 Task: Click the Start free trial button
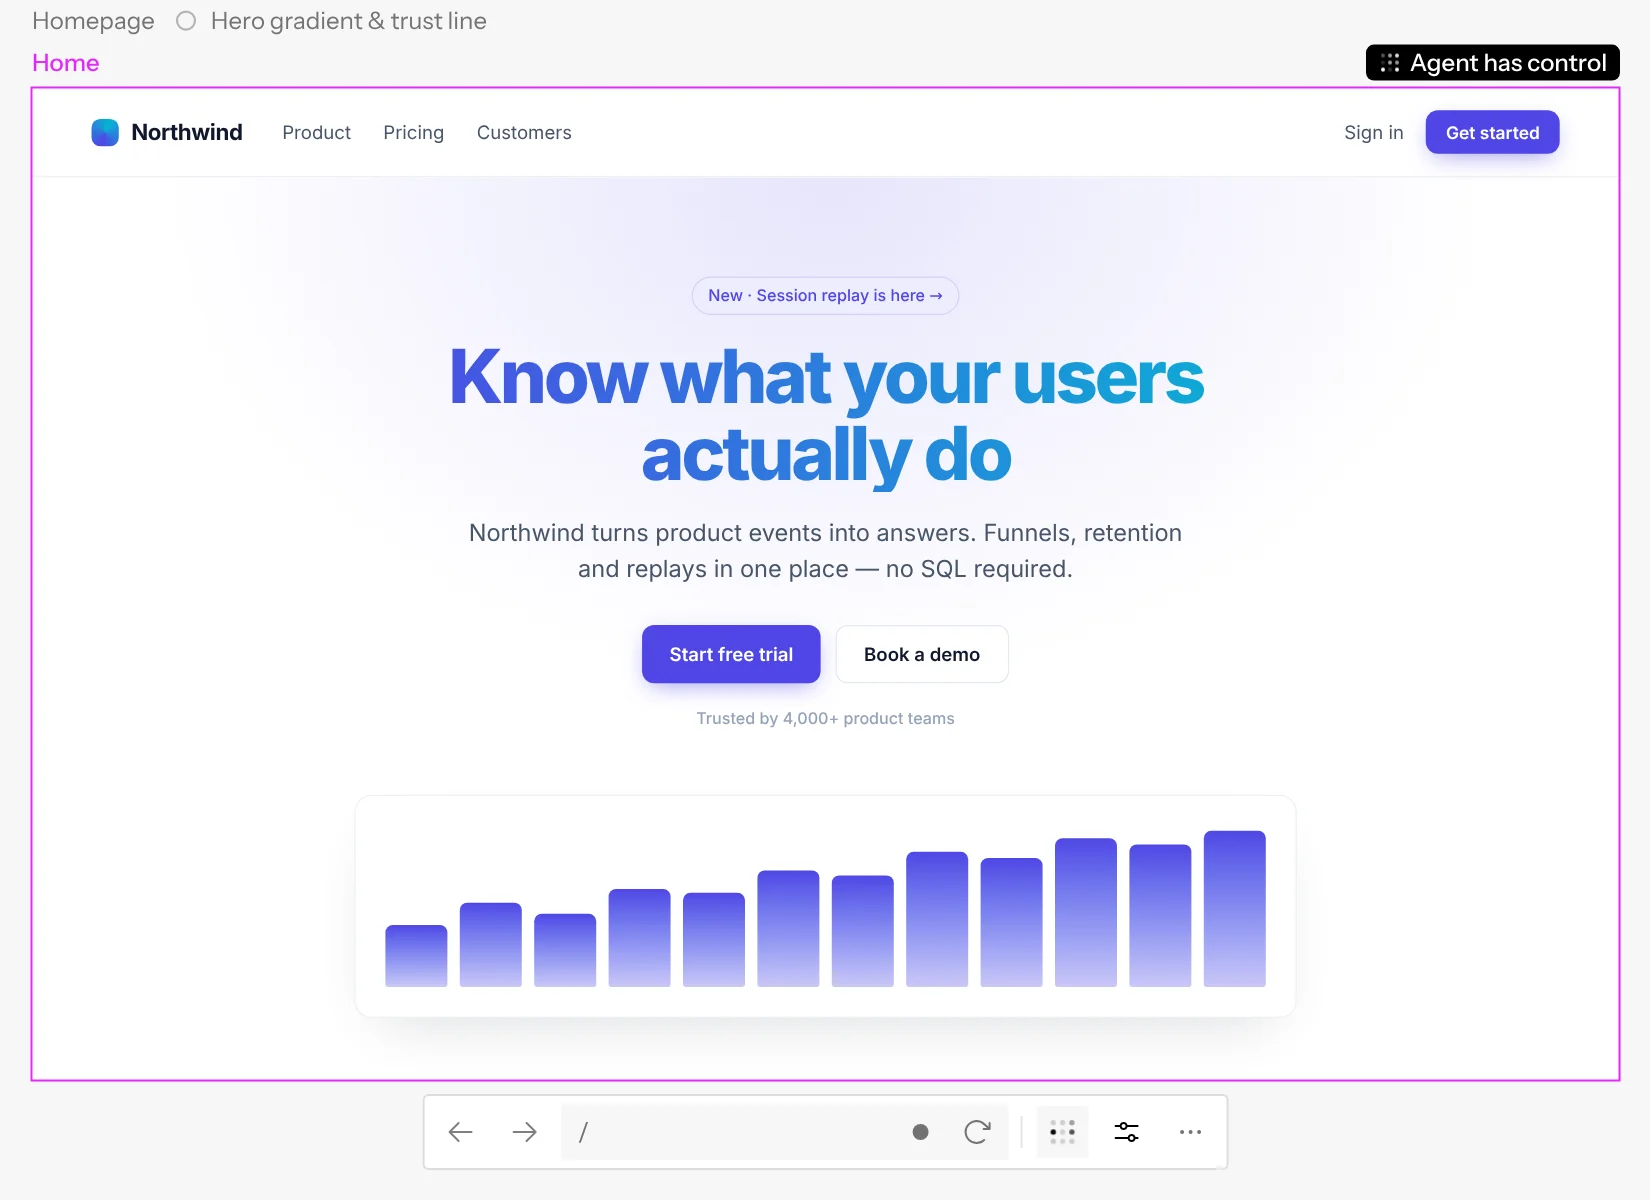(731, 654)
